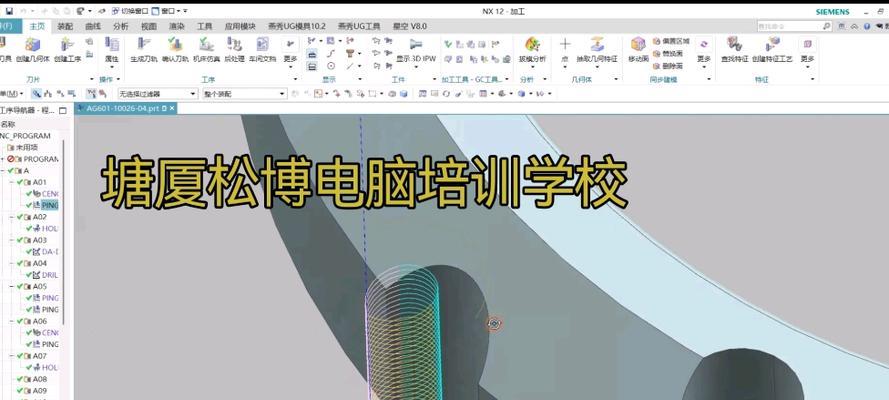Click the search magnifier icon in command finder
The height and width of the screenshot is (400, 889).
tap(827, 26)
